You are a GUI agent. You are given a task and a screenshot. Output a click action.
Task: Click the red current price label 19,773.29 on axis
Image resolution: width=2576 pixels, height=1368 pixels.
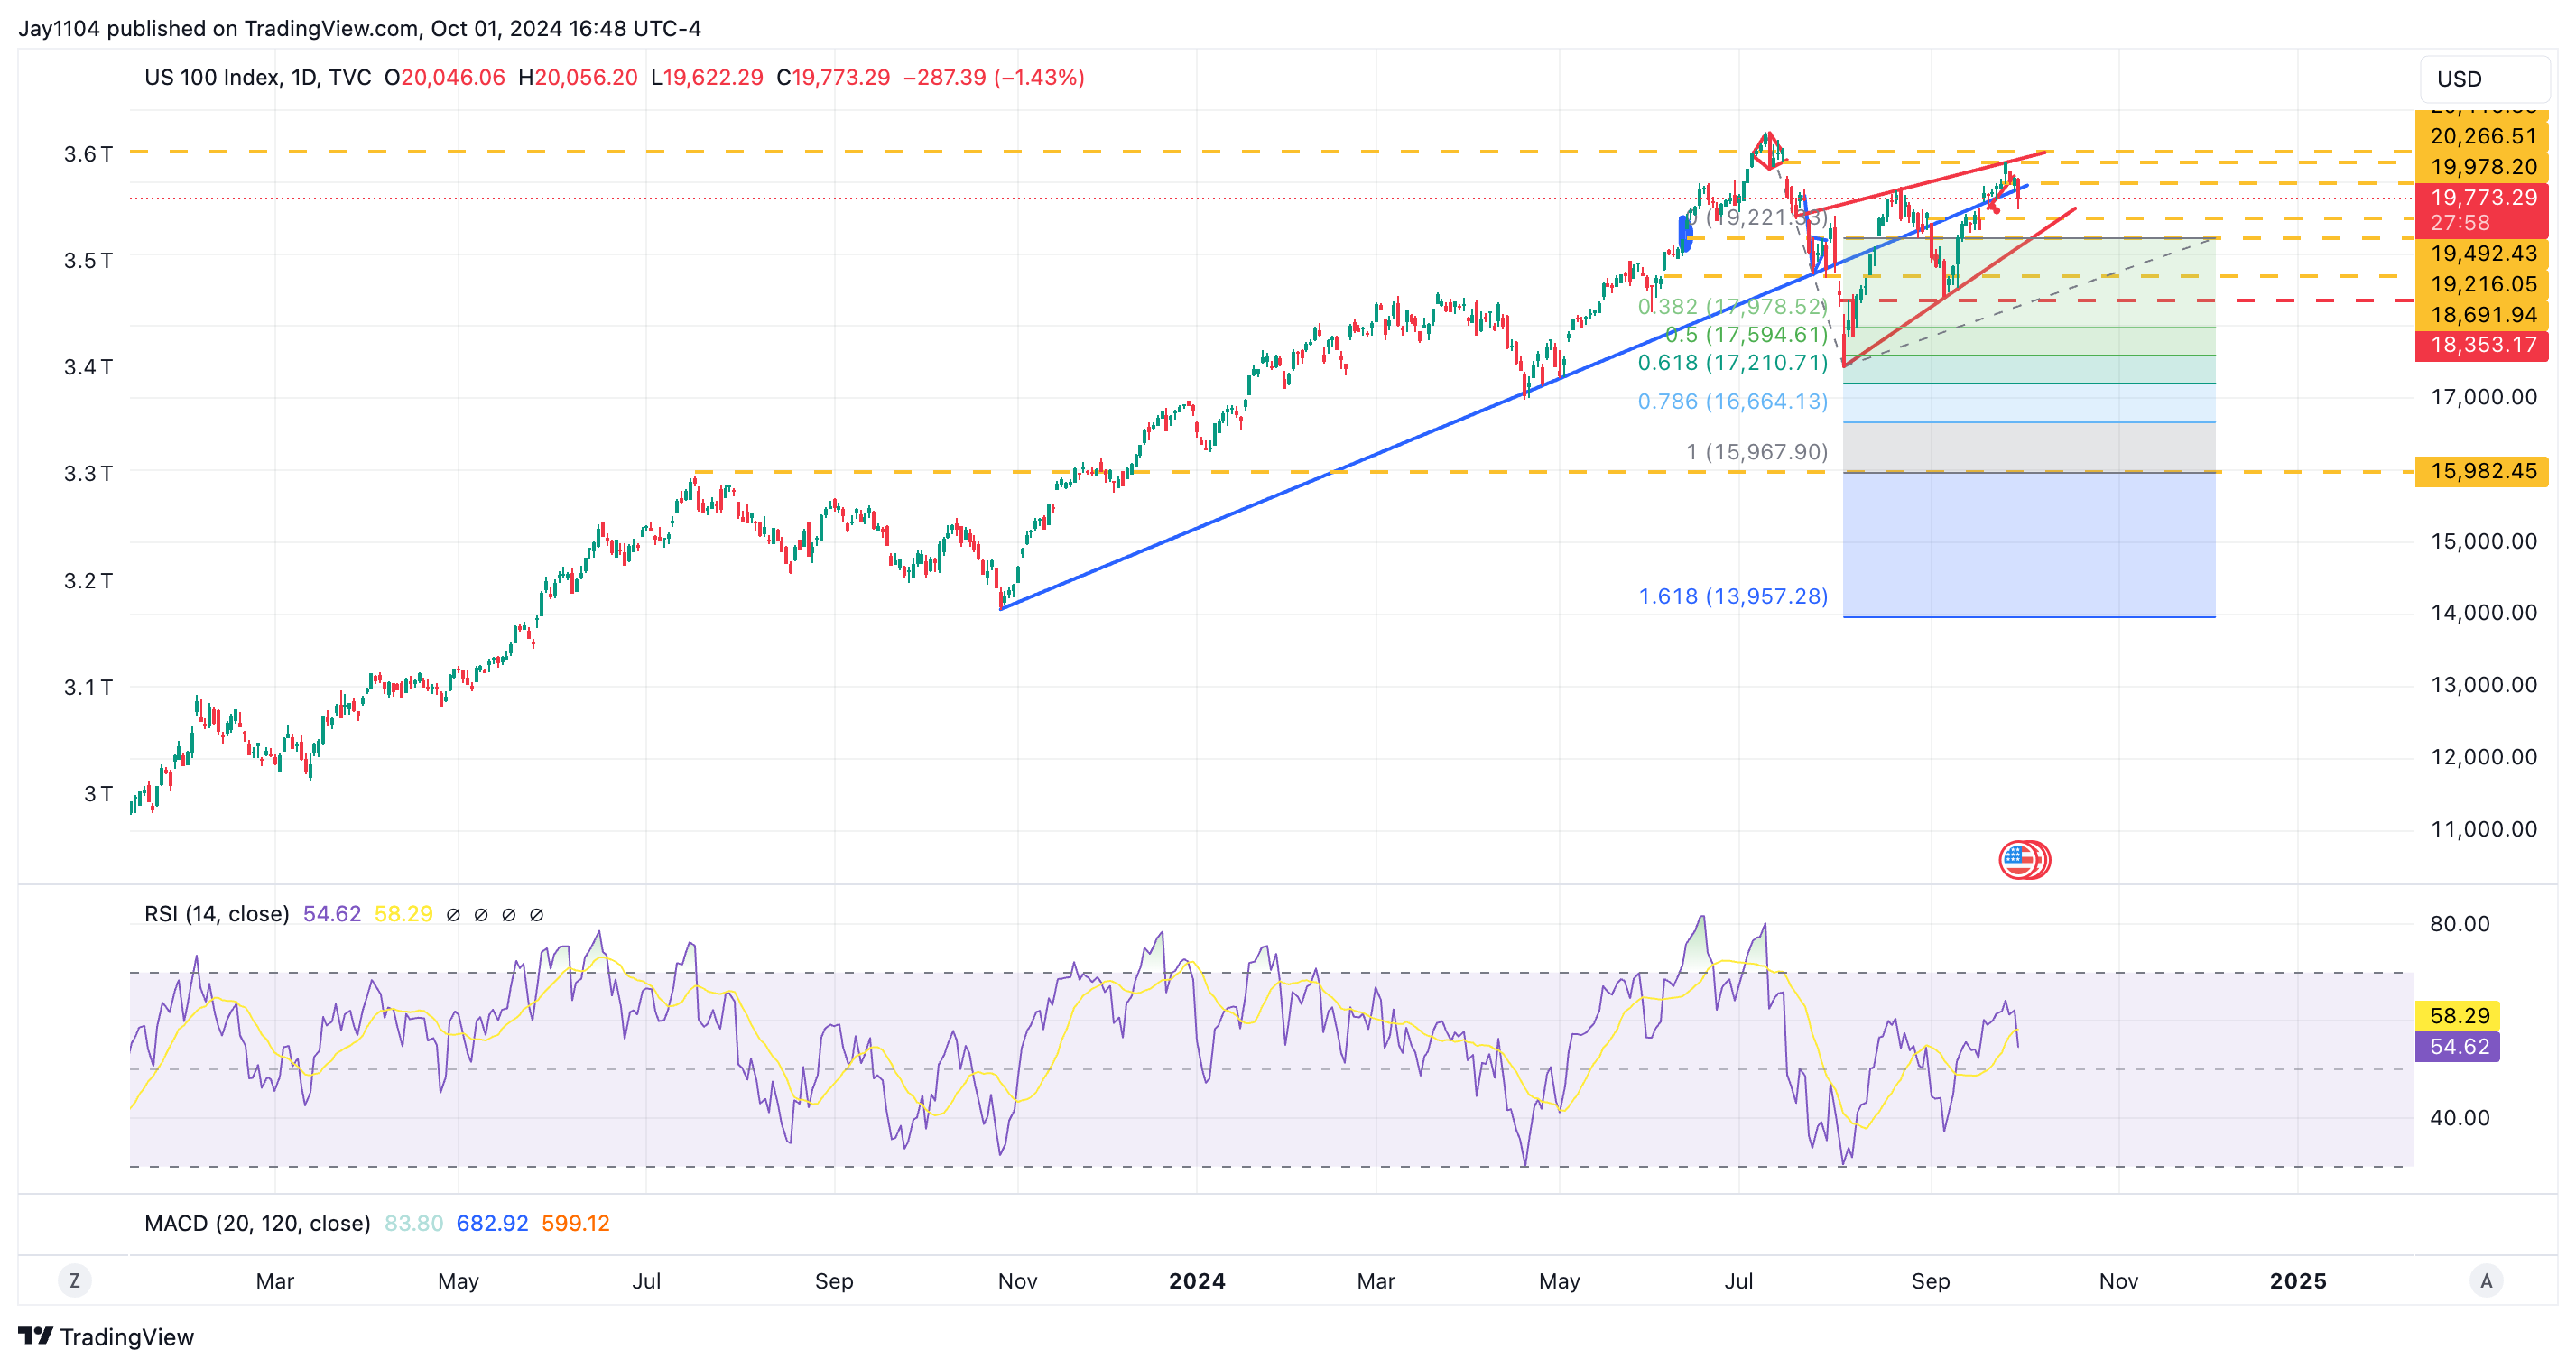click(2482, 197)
